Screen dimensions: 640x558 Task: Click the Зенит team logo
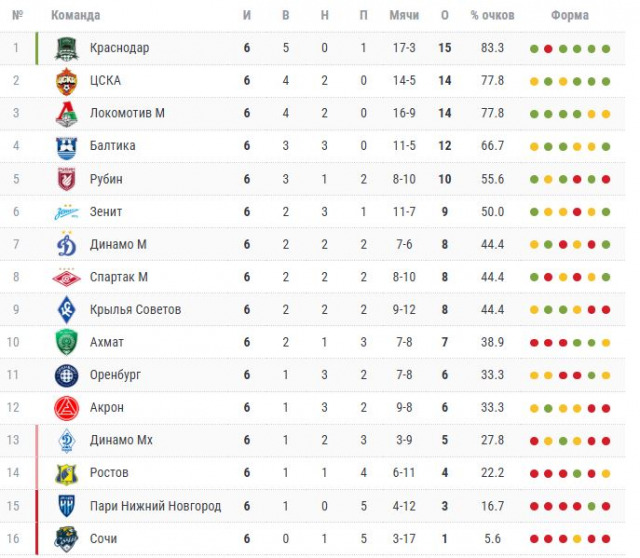[66, 212]
